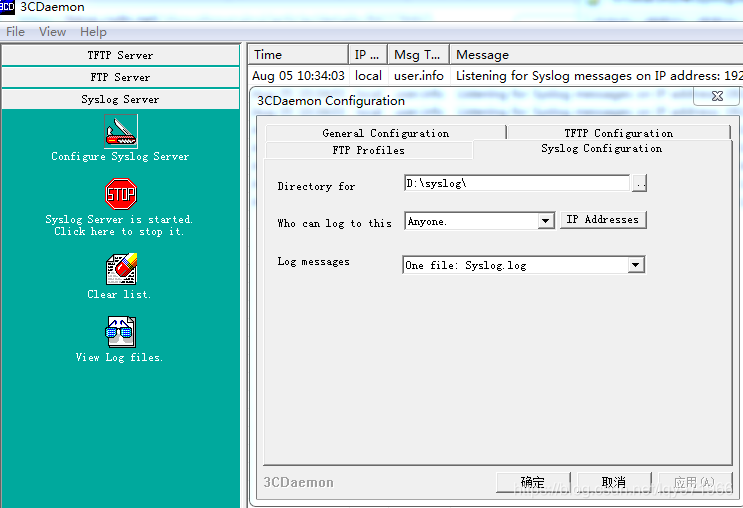The height and width of the screenshot is (508, 743).
Task: Open the File menu
Action: coord(15,32)
